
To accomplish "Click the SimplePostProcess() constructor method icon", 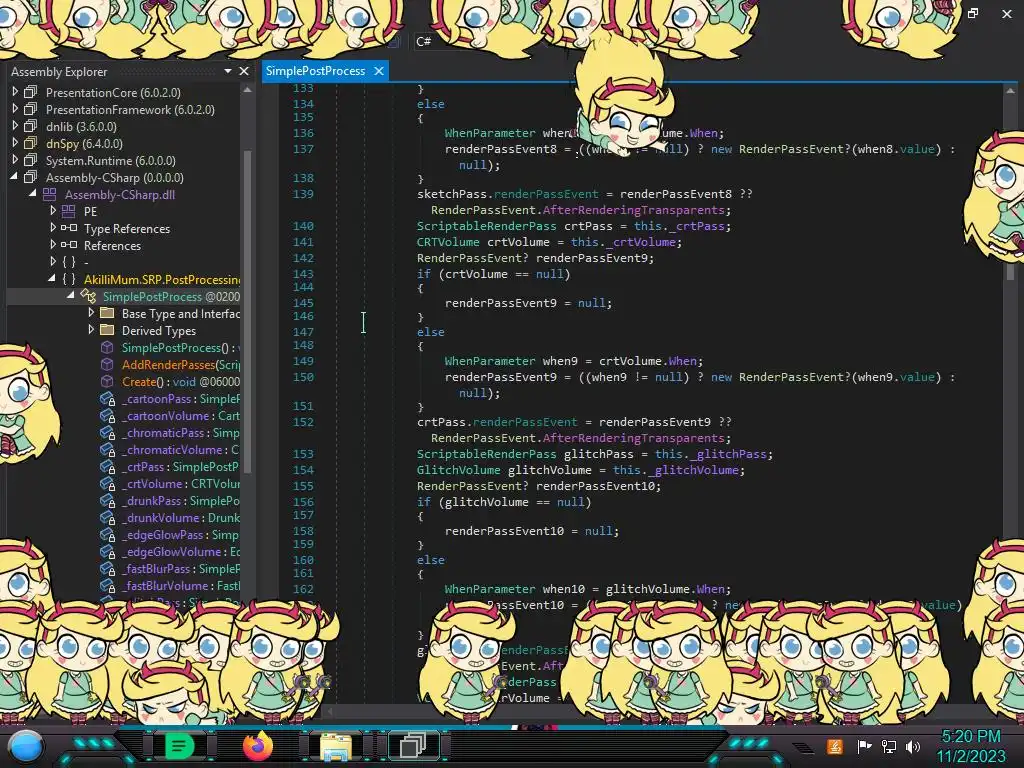I will pyautogui.click(x=107, y=347).
